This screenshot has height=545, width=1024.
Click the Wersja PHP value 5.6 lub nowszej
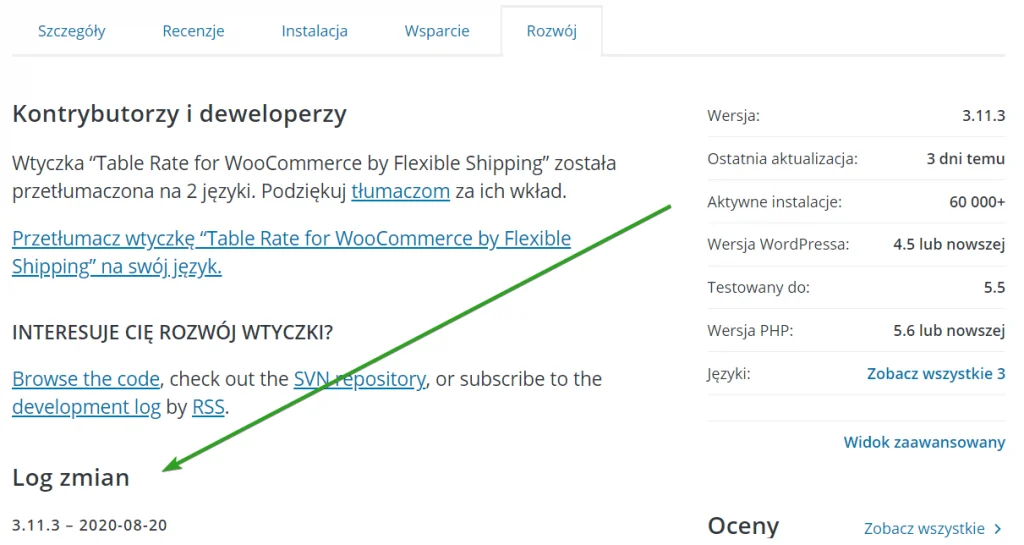pos(949,331)
